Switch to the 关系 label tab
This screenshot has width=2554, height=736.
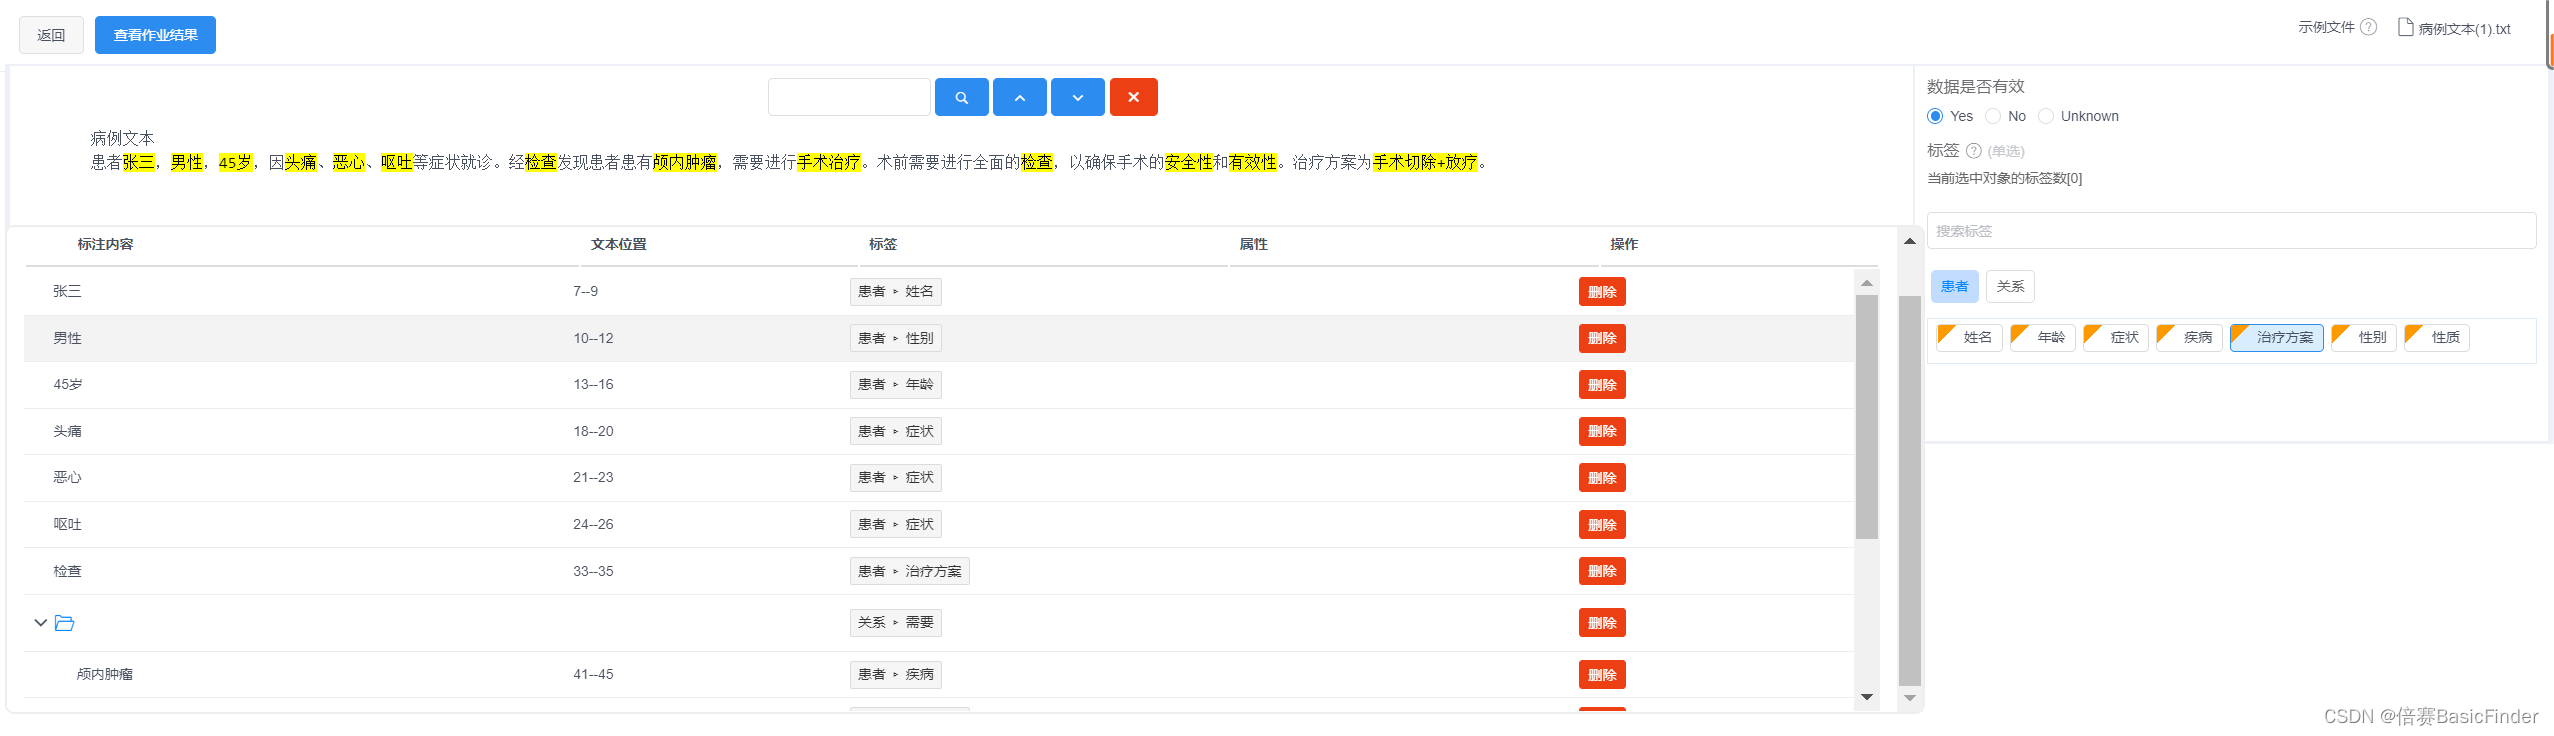pyautogui.click(x=2010, y=286)
